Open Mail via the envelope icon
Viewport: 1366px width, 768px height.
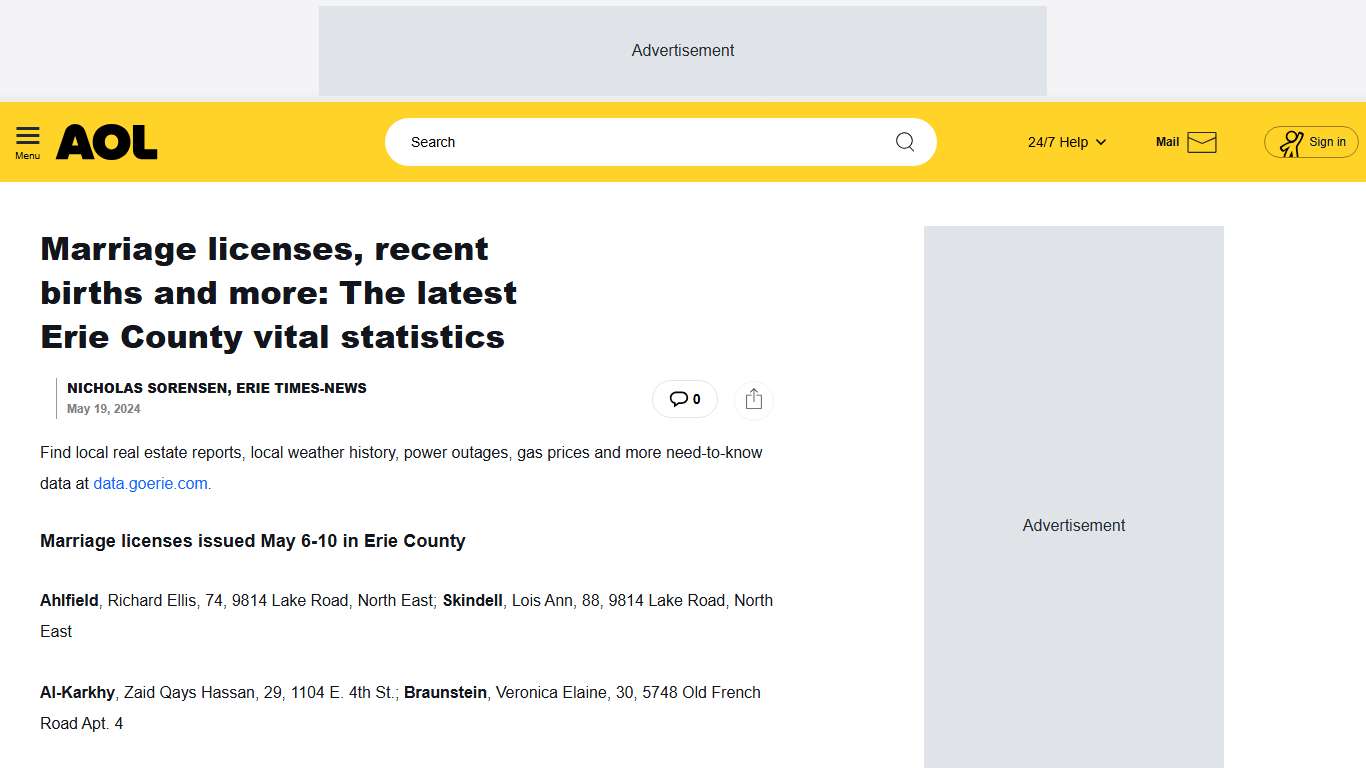(1201, 142)
